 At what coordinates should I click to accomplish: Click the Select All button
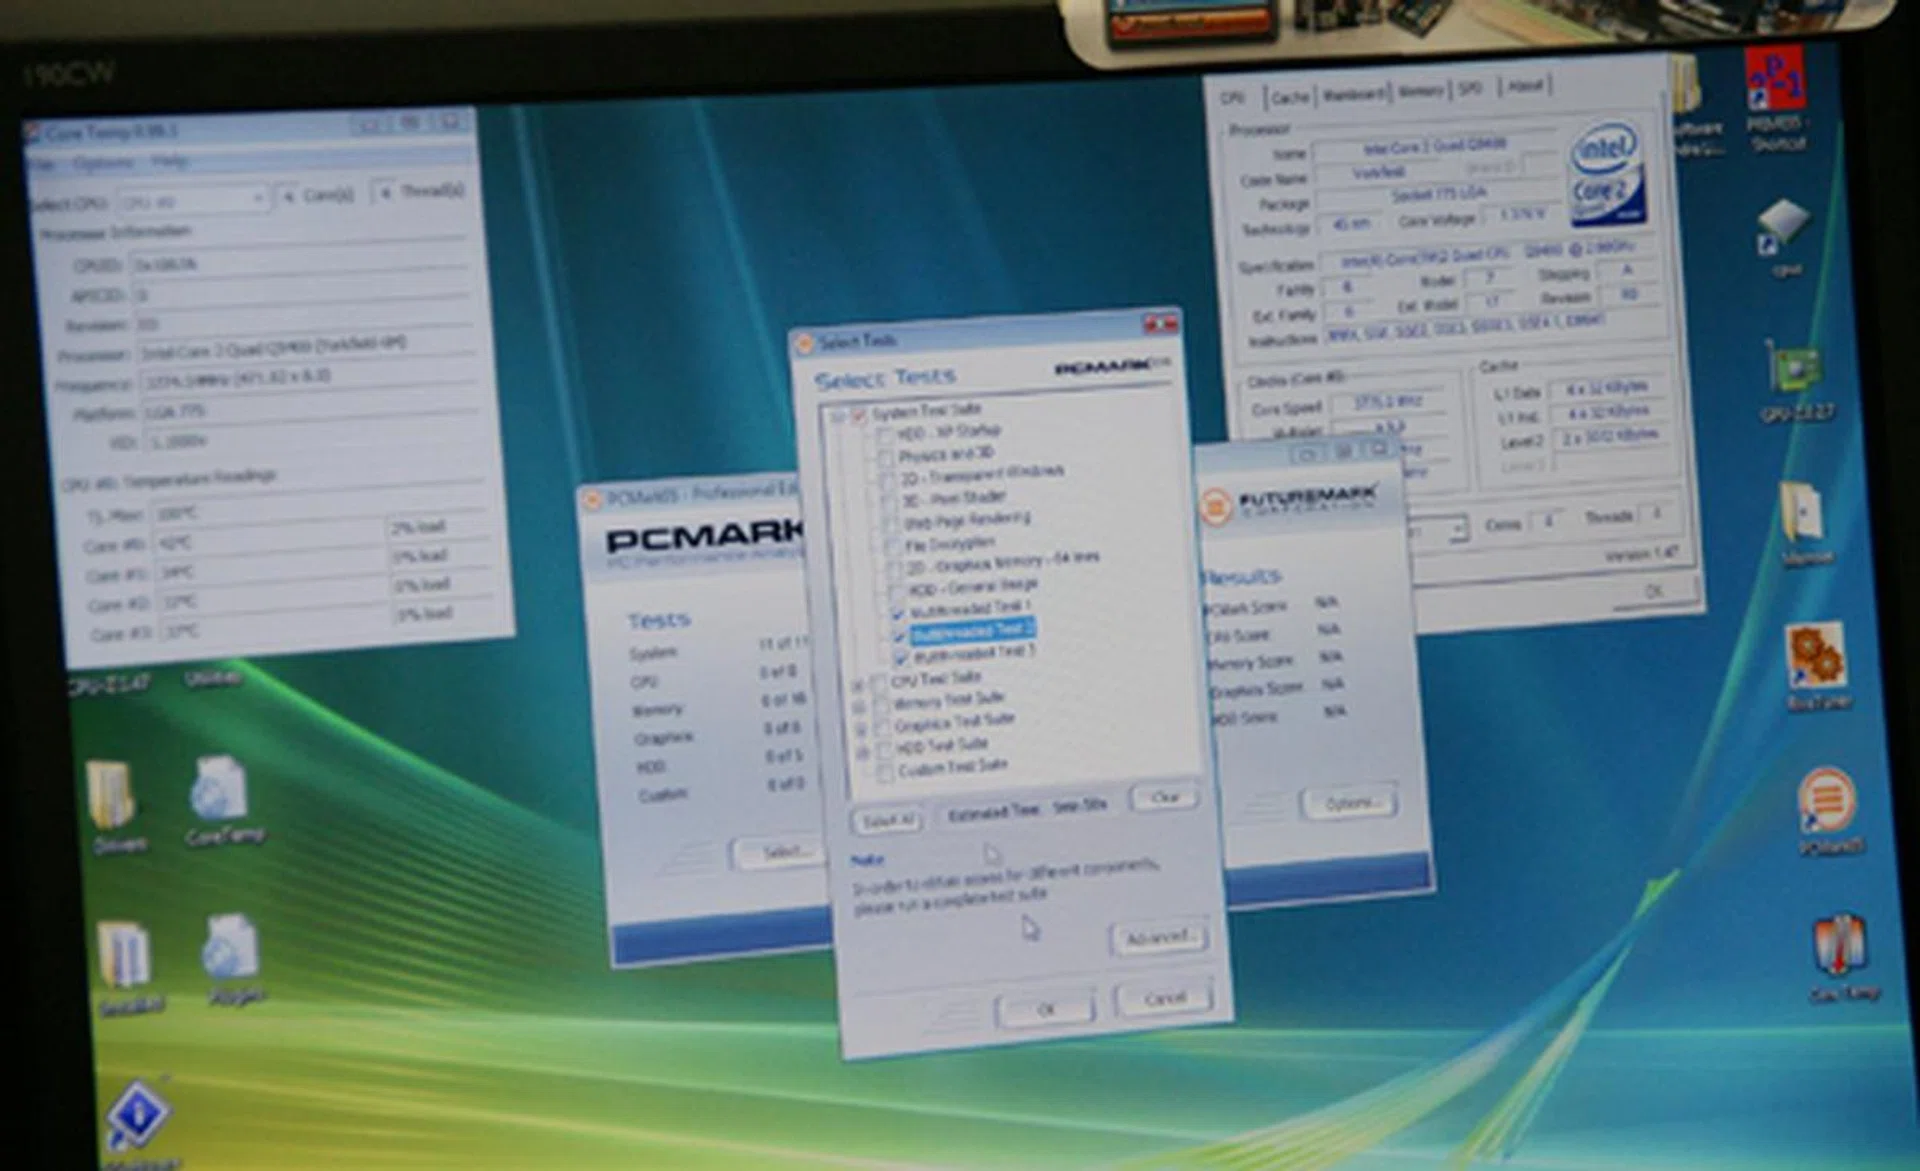click(886, 820)
